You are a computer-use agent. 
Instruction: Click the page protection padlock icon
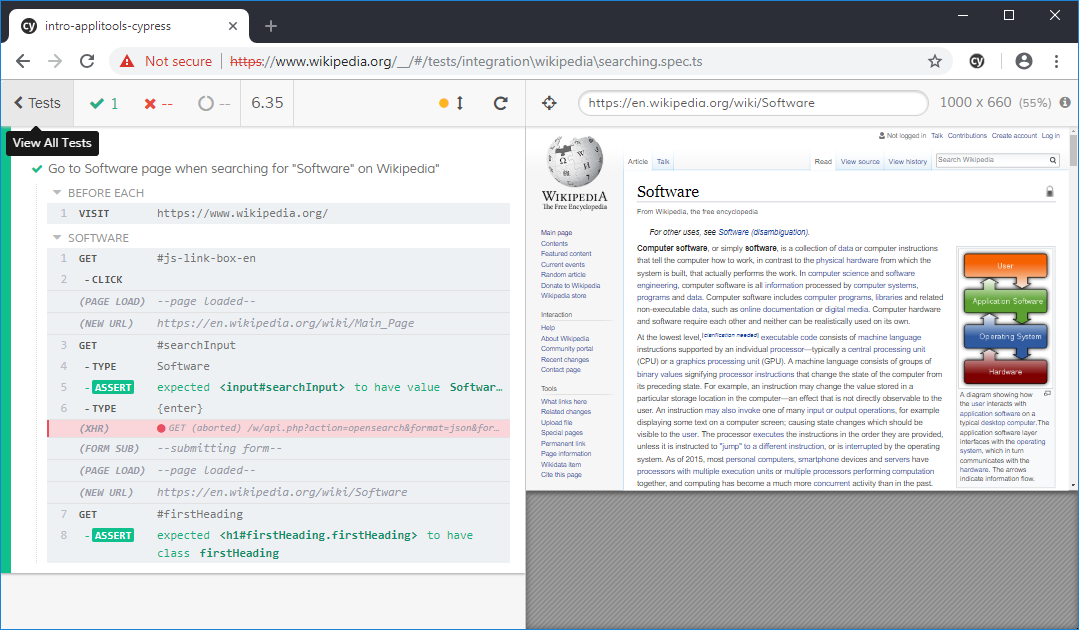pos(1049,192)
